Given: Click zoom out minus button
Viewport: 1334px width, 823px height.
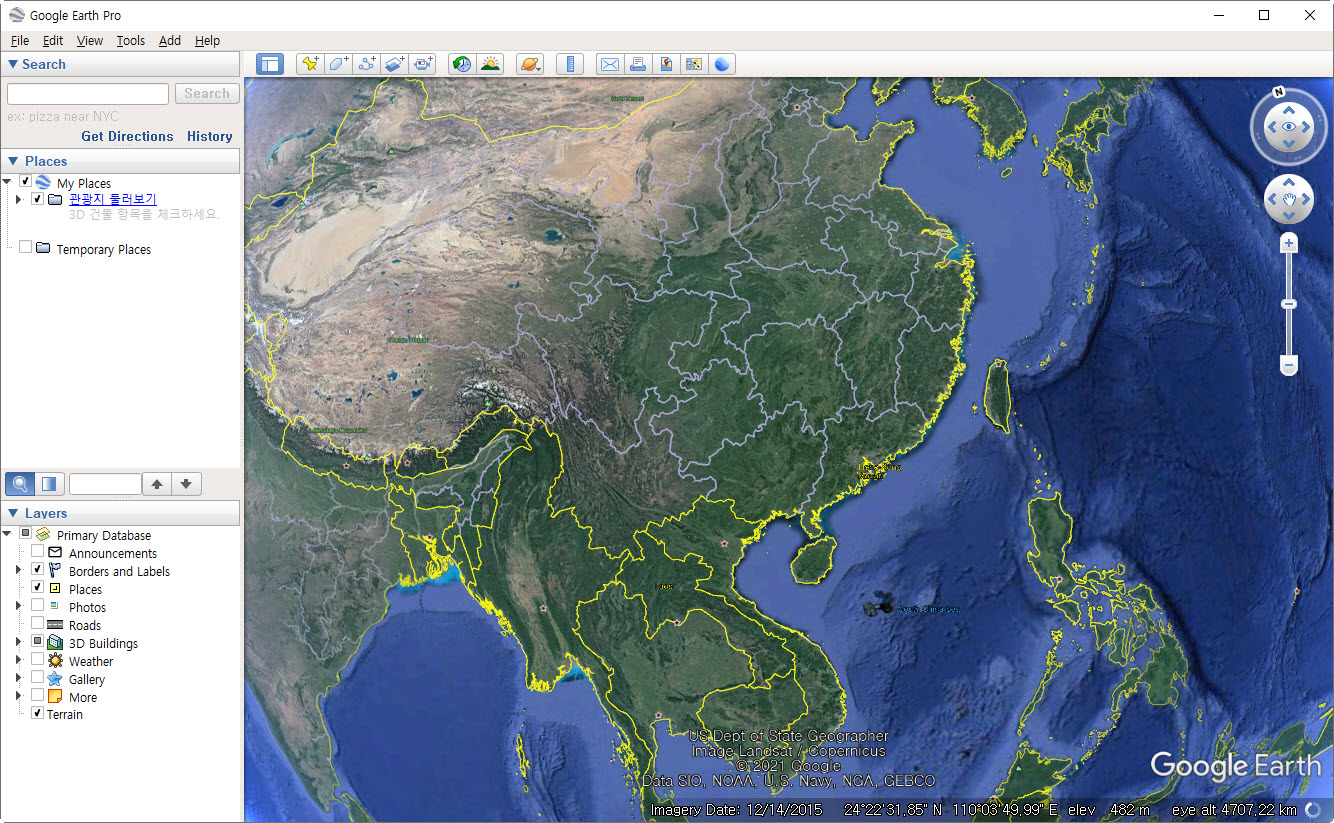Looking at the screenshot, I should (x=1289, y=366).
